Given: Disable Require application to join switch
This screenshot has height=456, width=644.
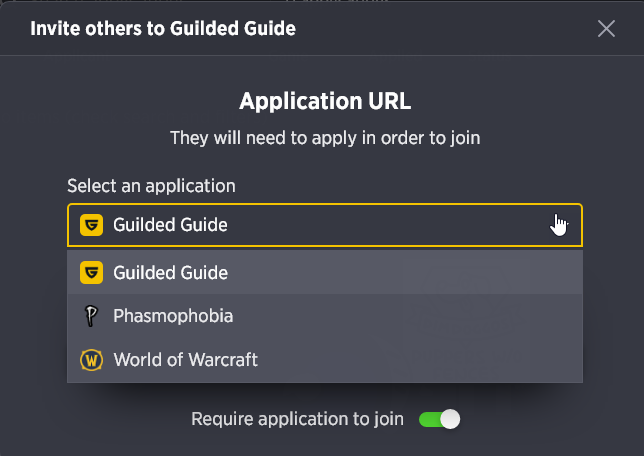Looking at the screenshot, I should coord(439,419).
